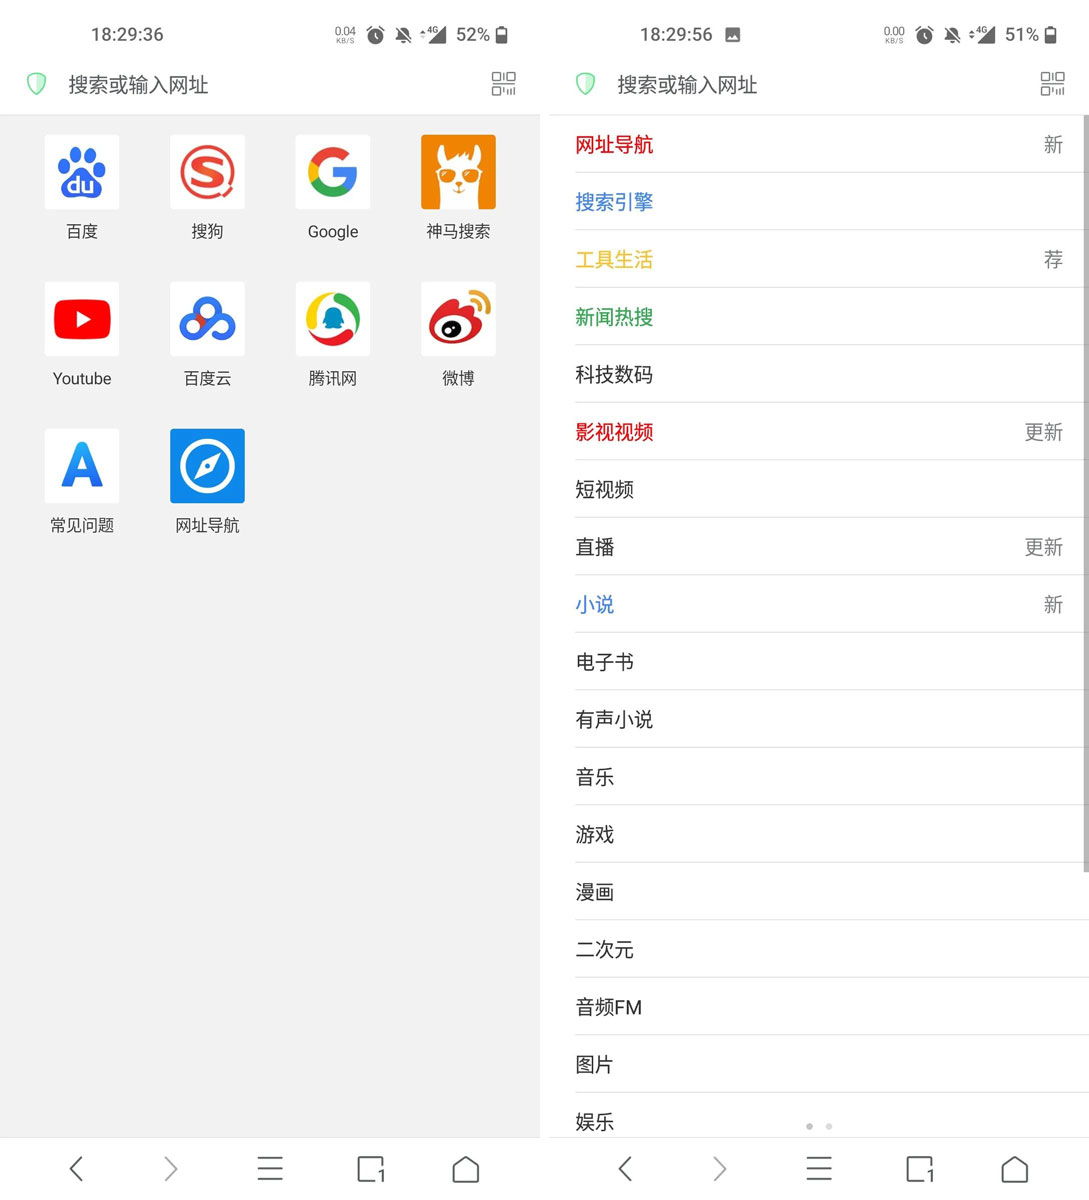Image resolution: width=1089 pixels, height=1200 pixels.
Task: Select the 影视视频 category
Action: coord(819,432)
